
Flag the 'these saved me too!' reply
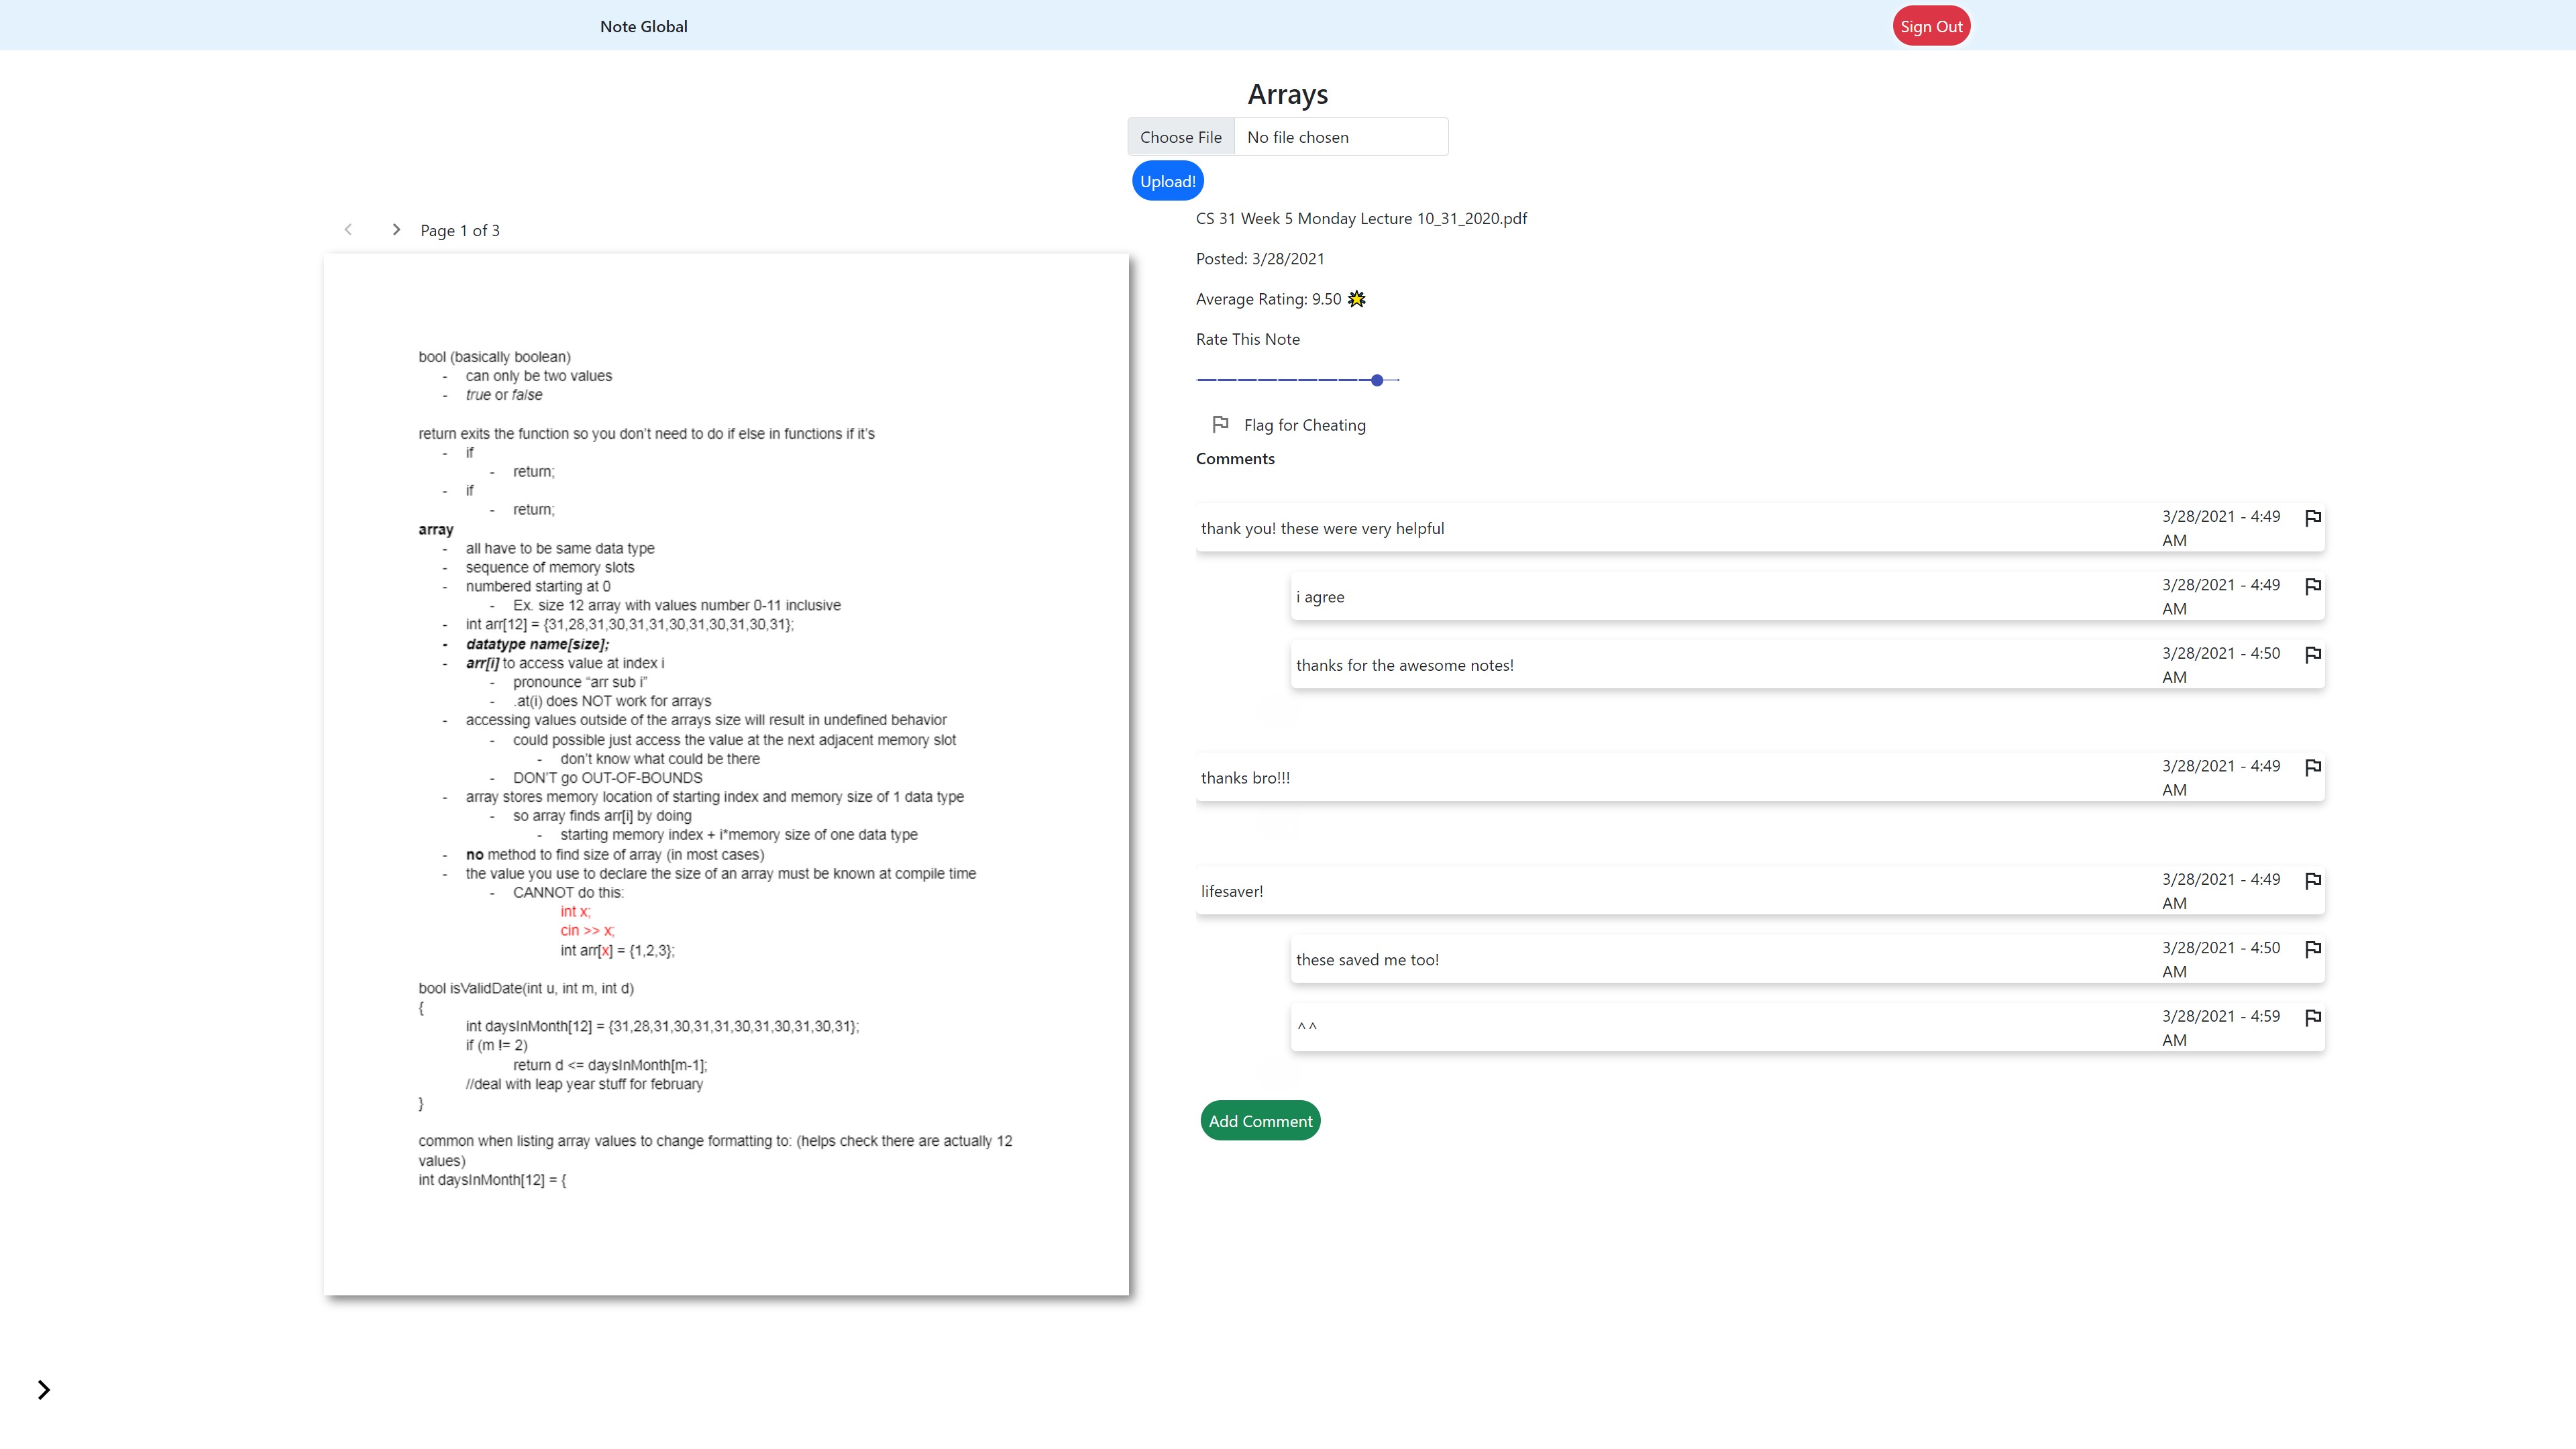point(2312,949)
